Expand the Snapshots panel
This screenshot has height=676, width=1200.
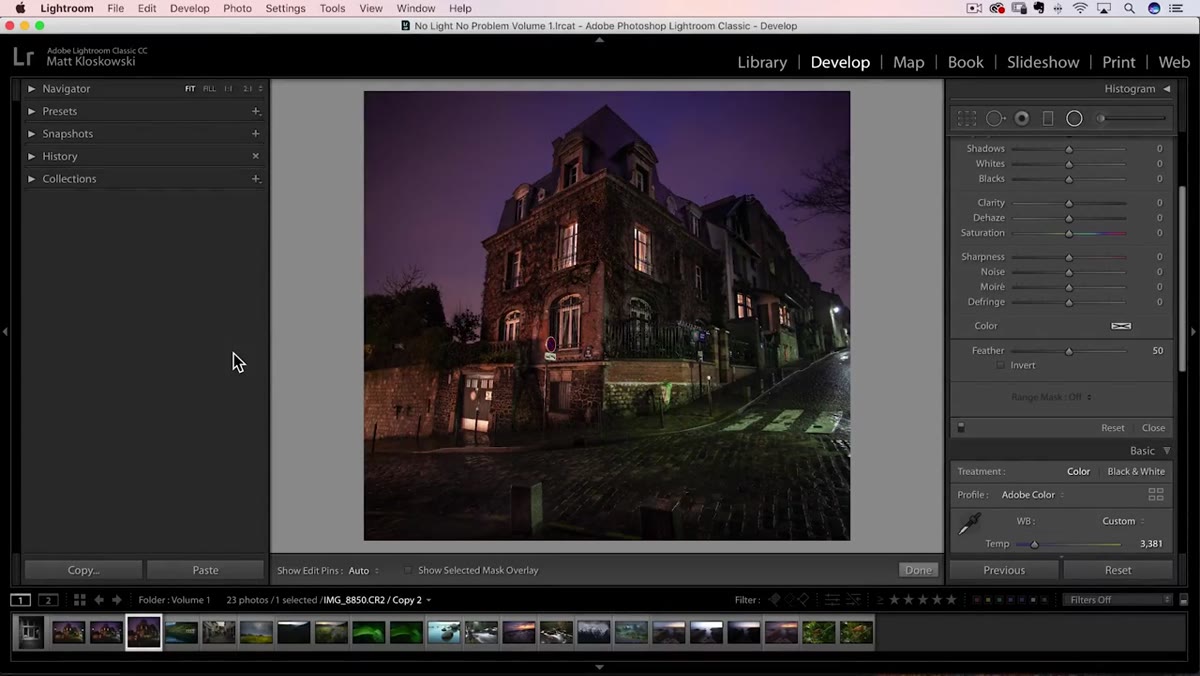(x=32, y=133)
